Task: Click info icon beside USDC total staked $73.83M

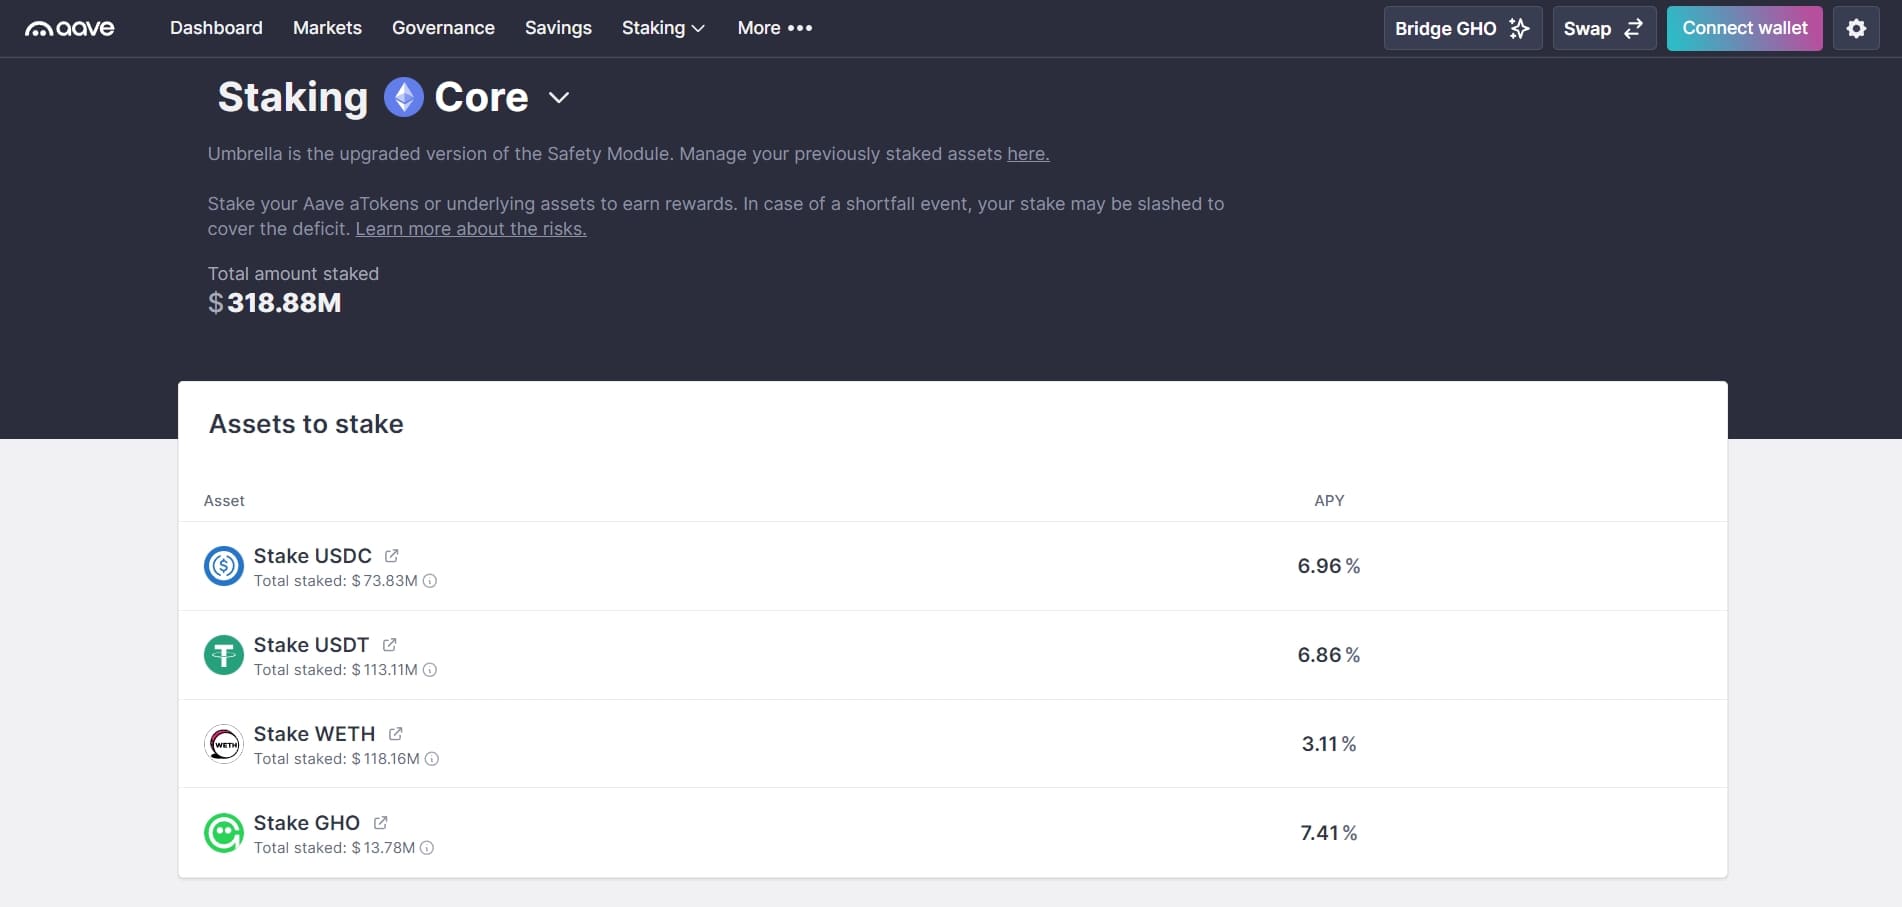Action: tap(430, 581)
